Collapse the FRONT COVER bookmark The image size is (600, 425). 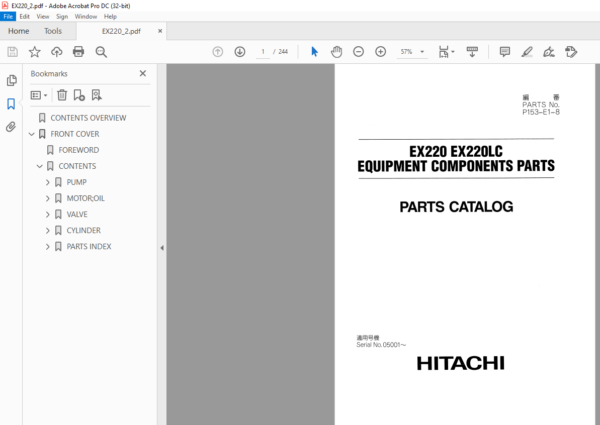[32, 134]
